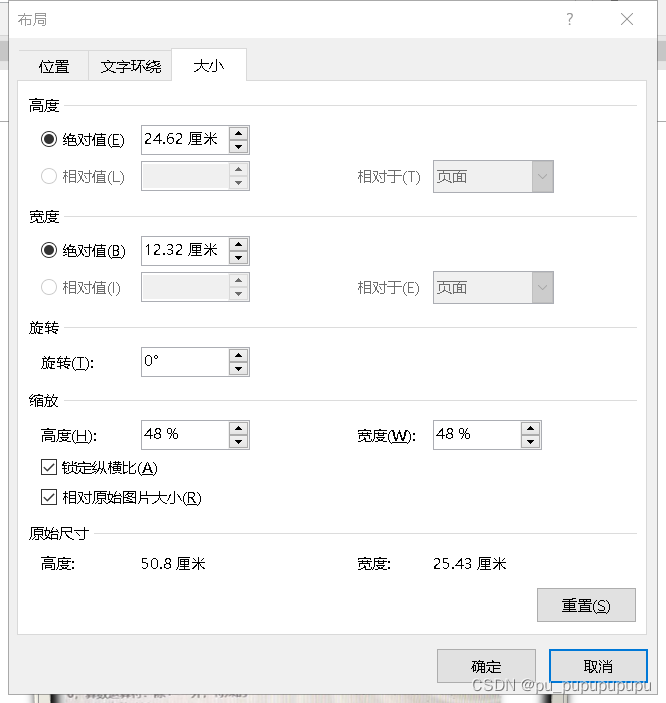Select width 相对值(I) radio button

click(49, 287)
